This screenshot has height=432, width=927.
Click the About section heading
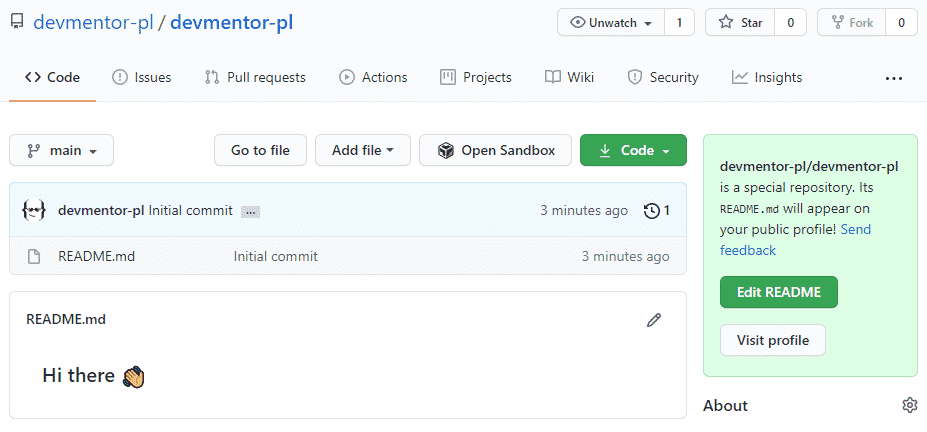click(x=725, y=405)
